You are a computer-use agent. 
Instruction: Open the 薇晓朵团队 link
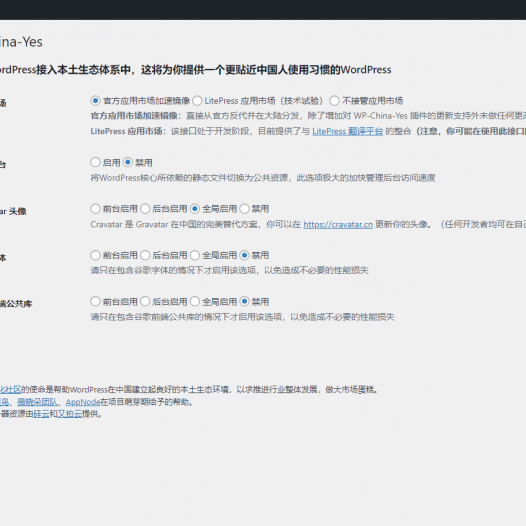point(37,402)
